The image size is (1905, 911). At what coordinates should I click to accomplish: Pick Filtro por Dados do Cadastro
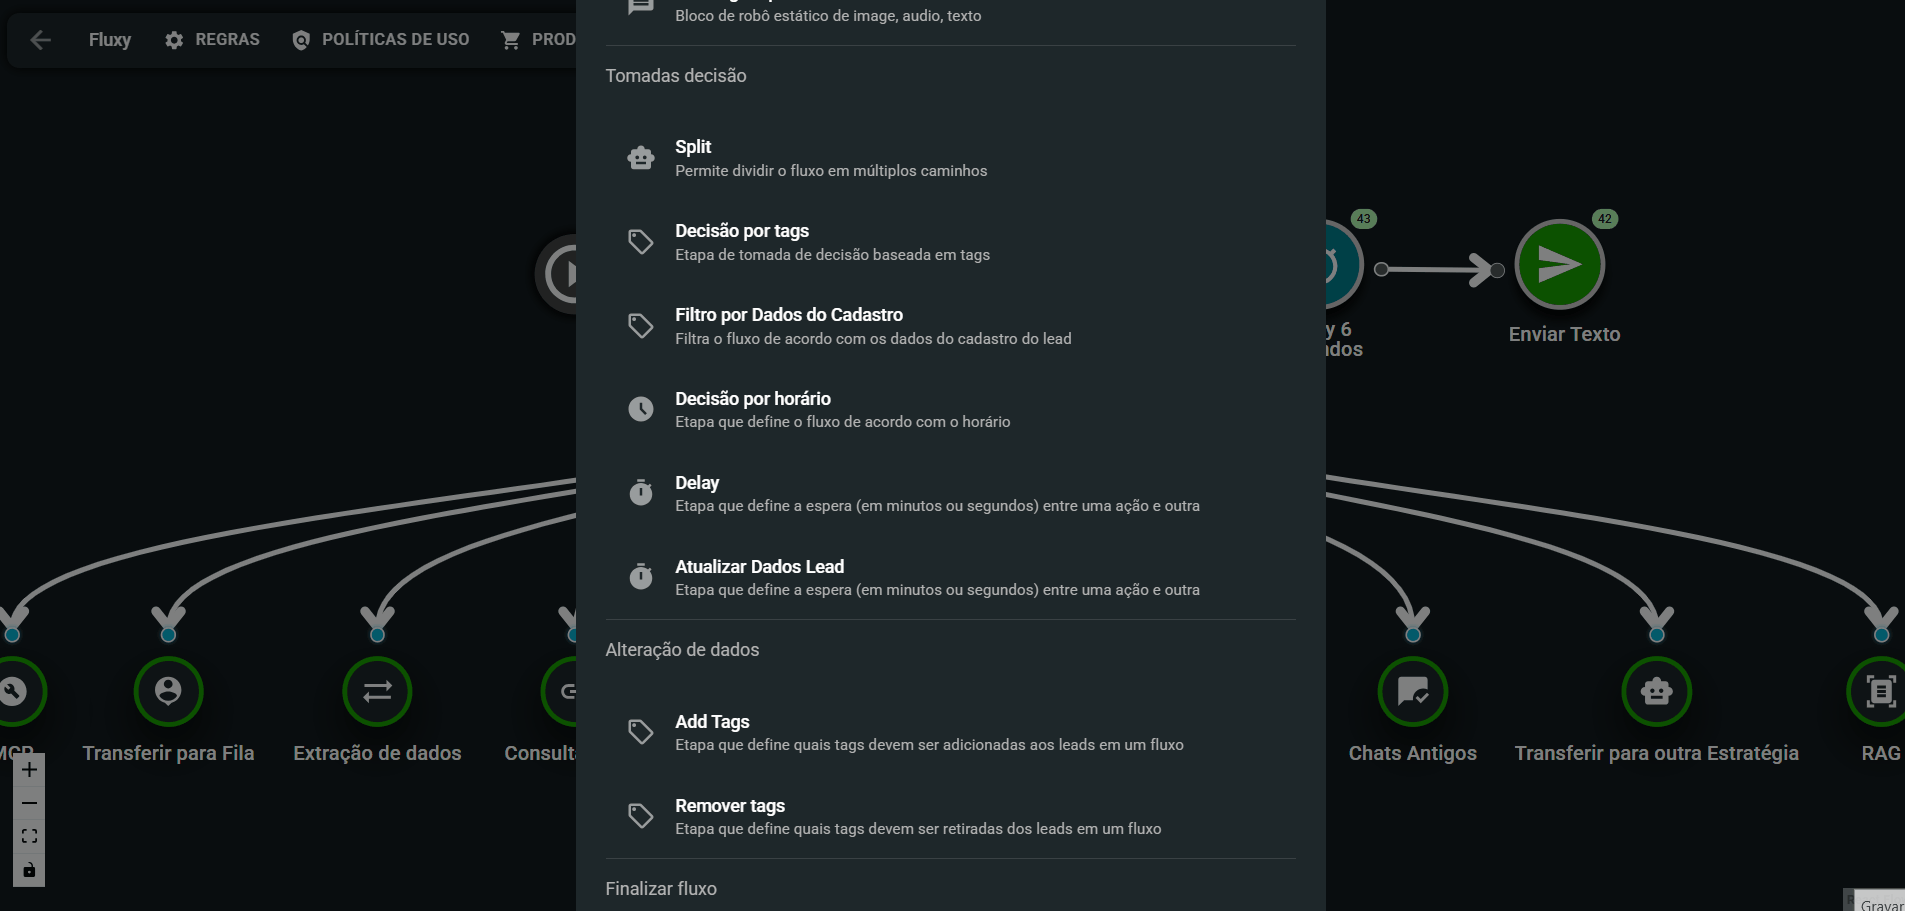click(x=950, y=326)
